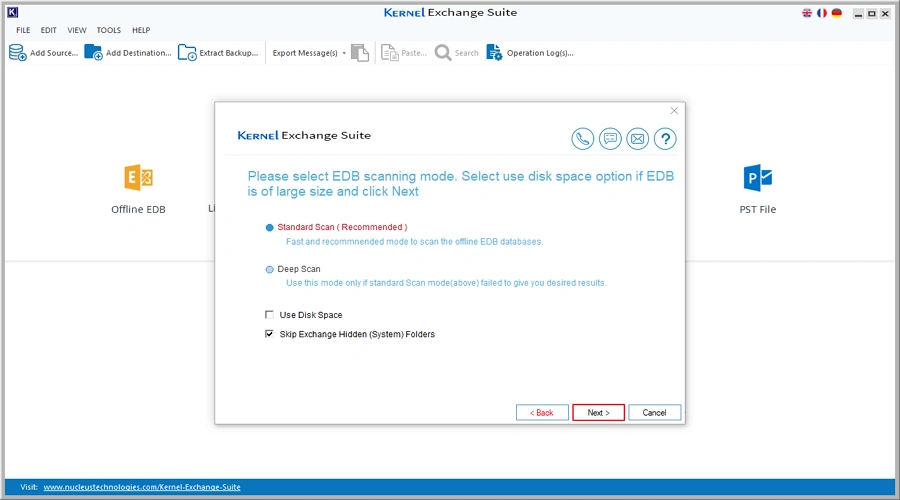Open the EDIT menu

pyautogui.click(x=49, y=30)
